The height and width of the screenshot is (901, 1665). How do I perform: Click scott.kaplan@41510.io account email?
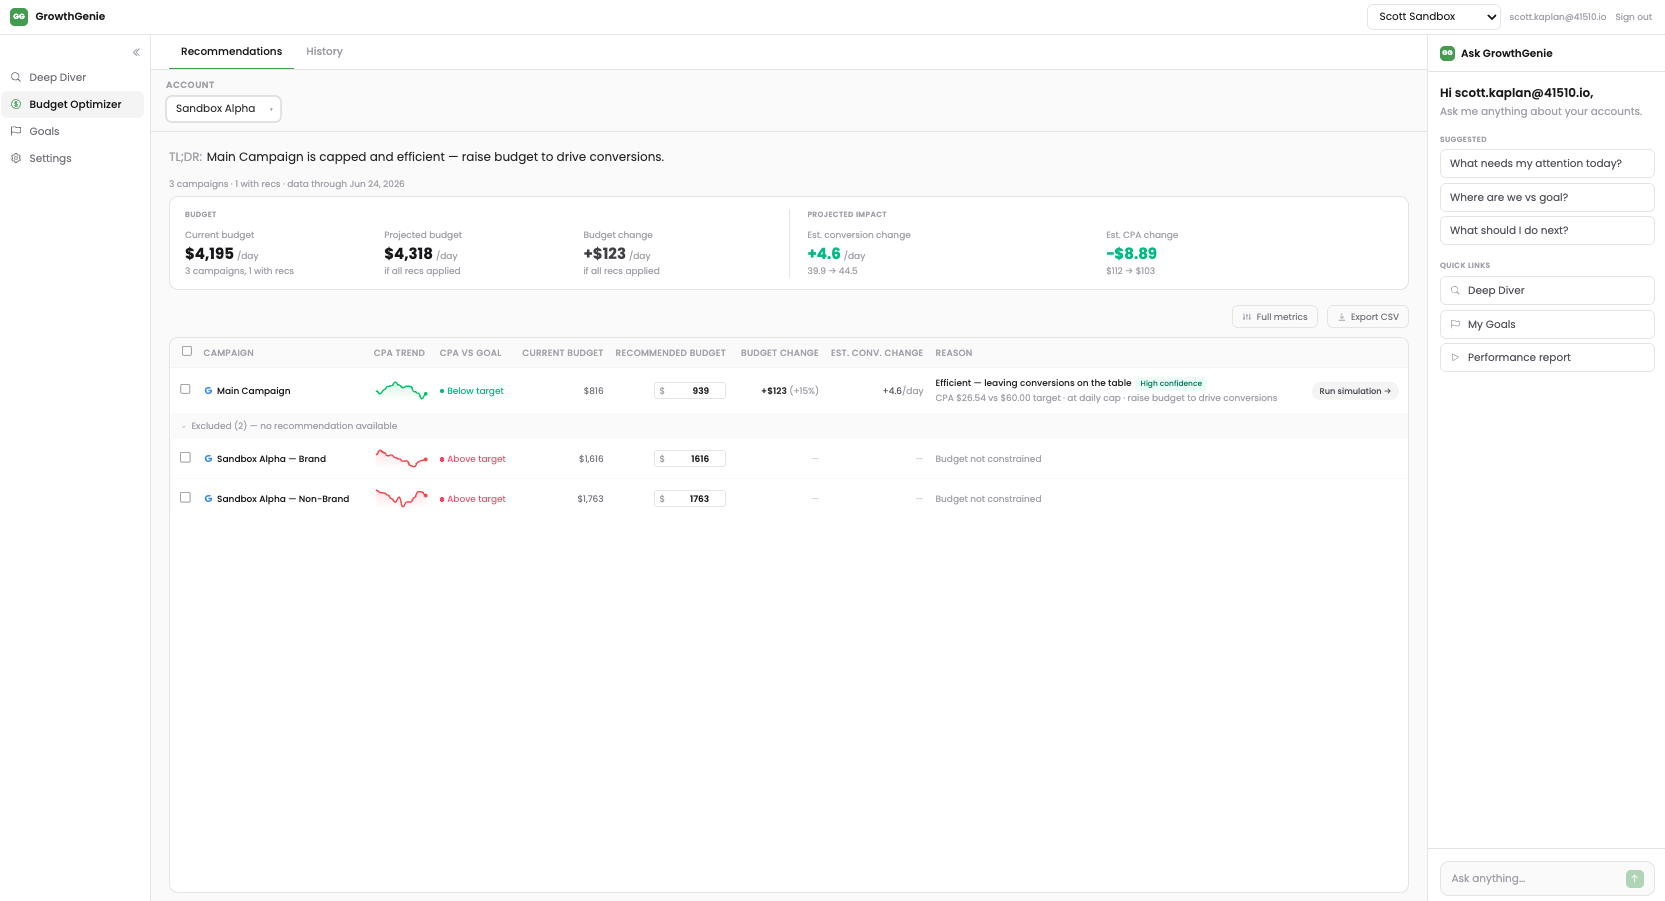click(1557, 17)
